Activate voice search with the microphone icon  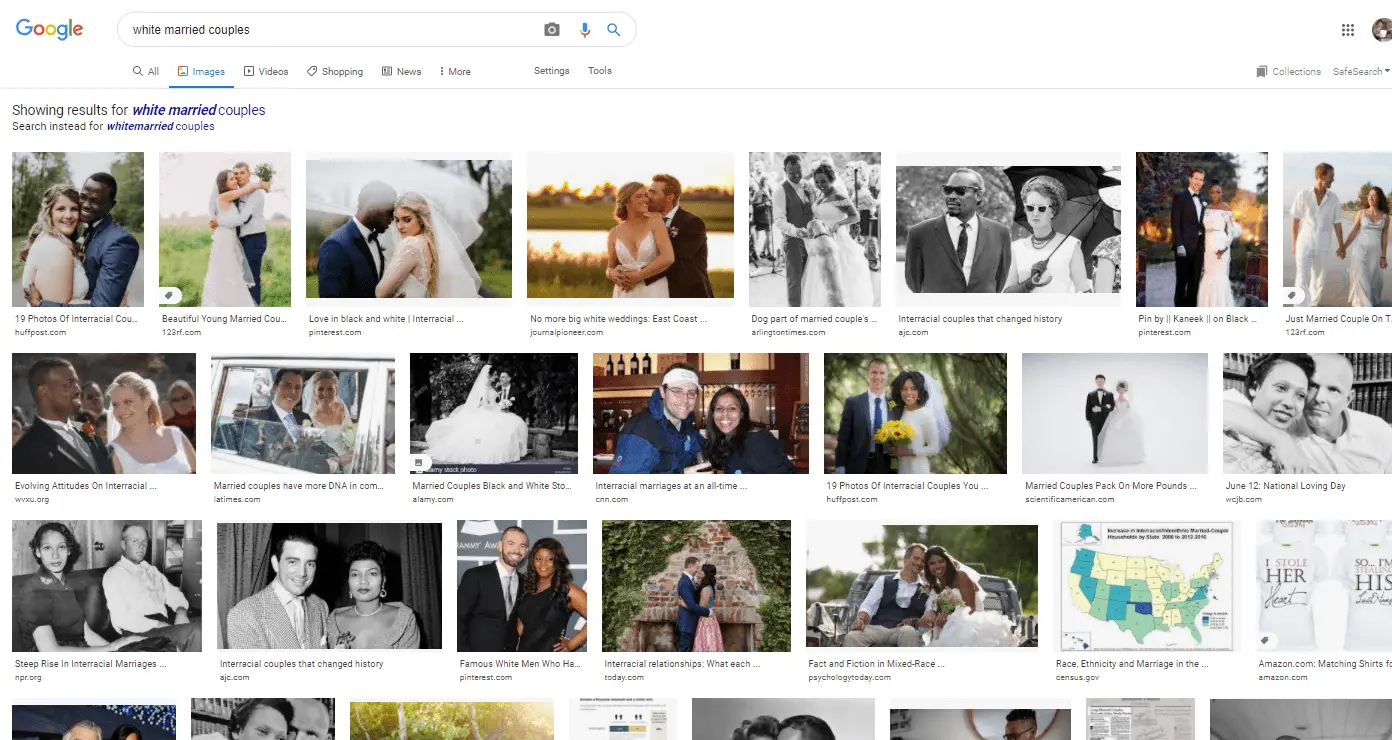click(585, 29)
